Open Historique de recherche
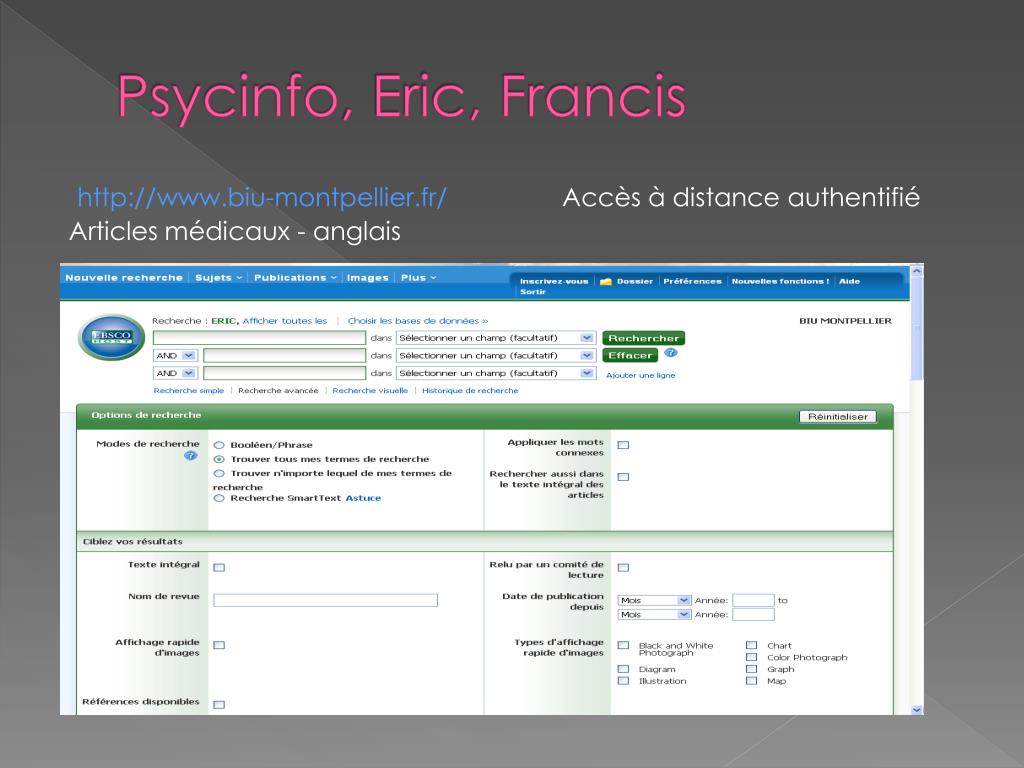The width and height of the screenshot is (1024, 768). click(470, 391)
